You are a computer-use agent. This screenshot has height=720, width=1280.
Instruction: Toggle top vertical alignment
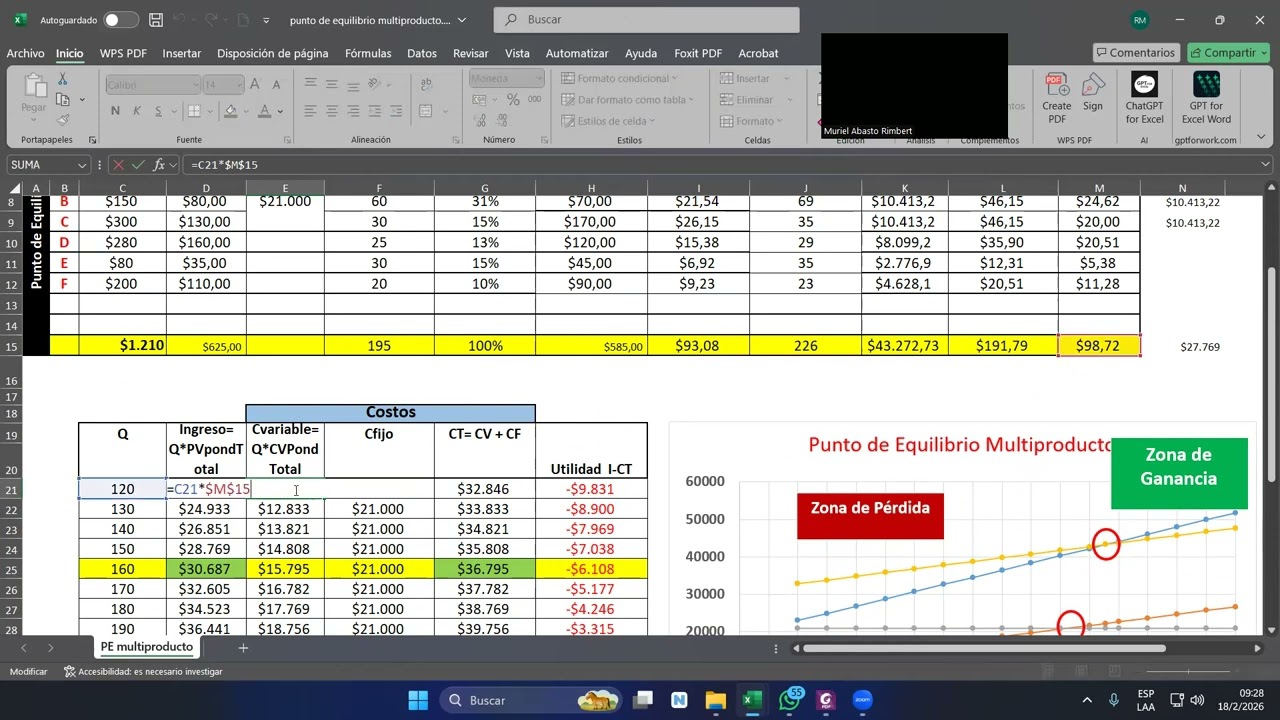pos(311,84)
